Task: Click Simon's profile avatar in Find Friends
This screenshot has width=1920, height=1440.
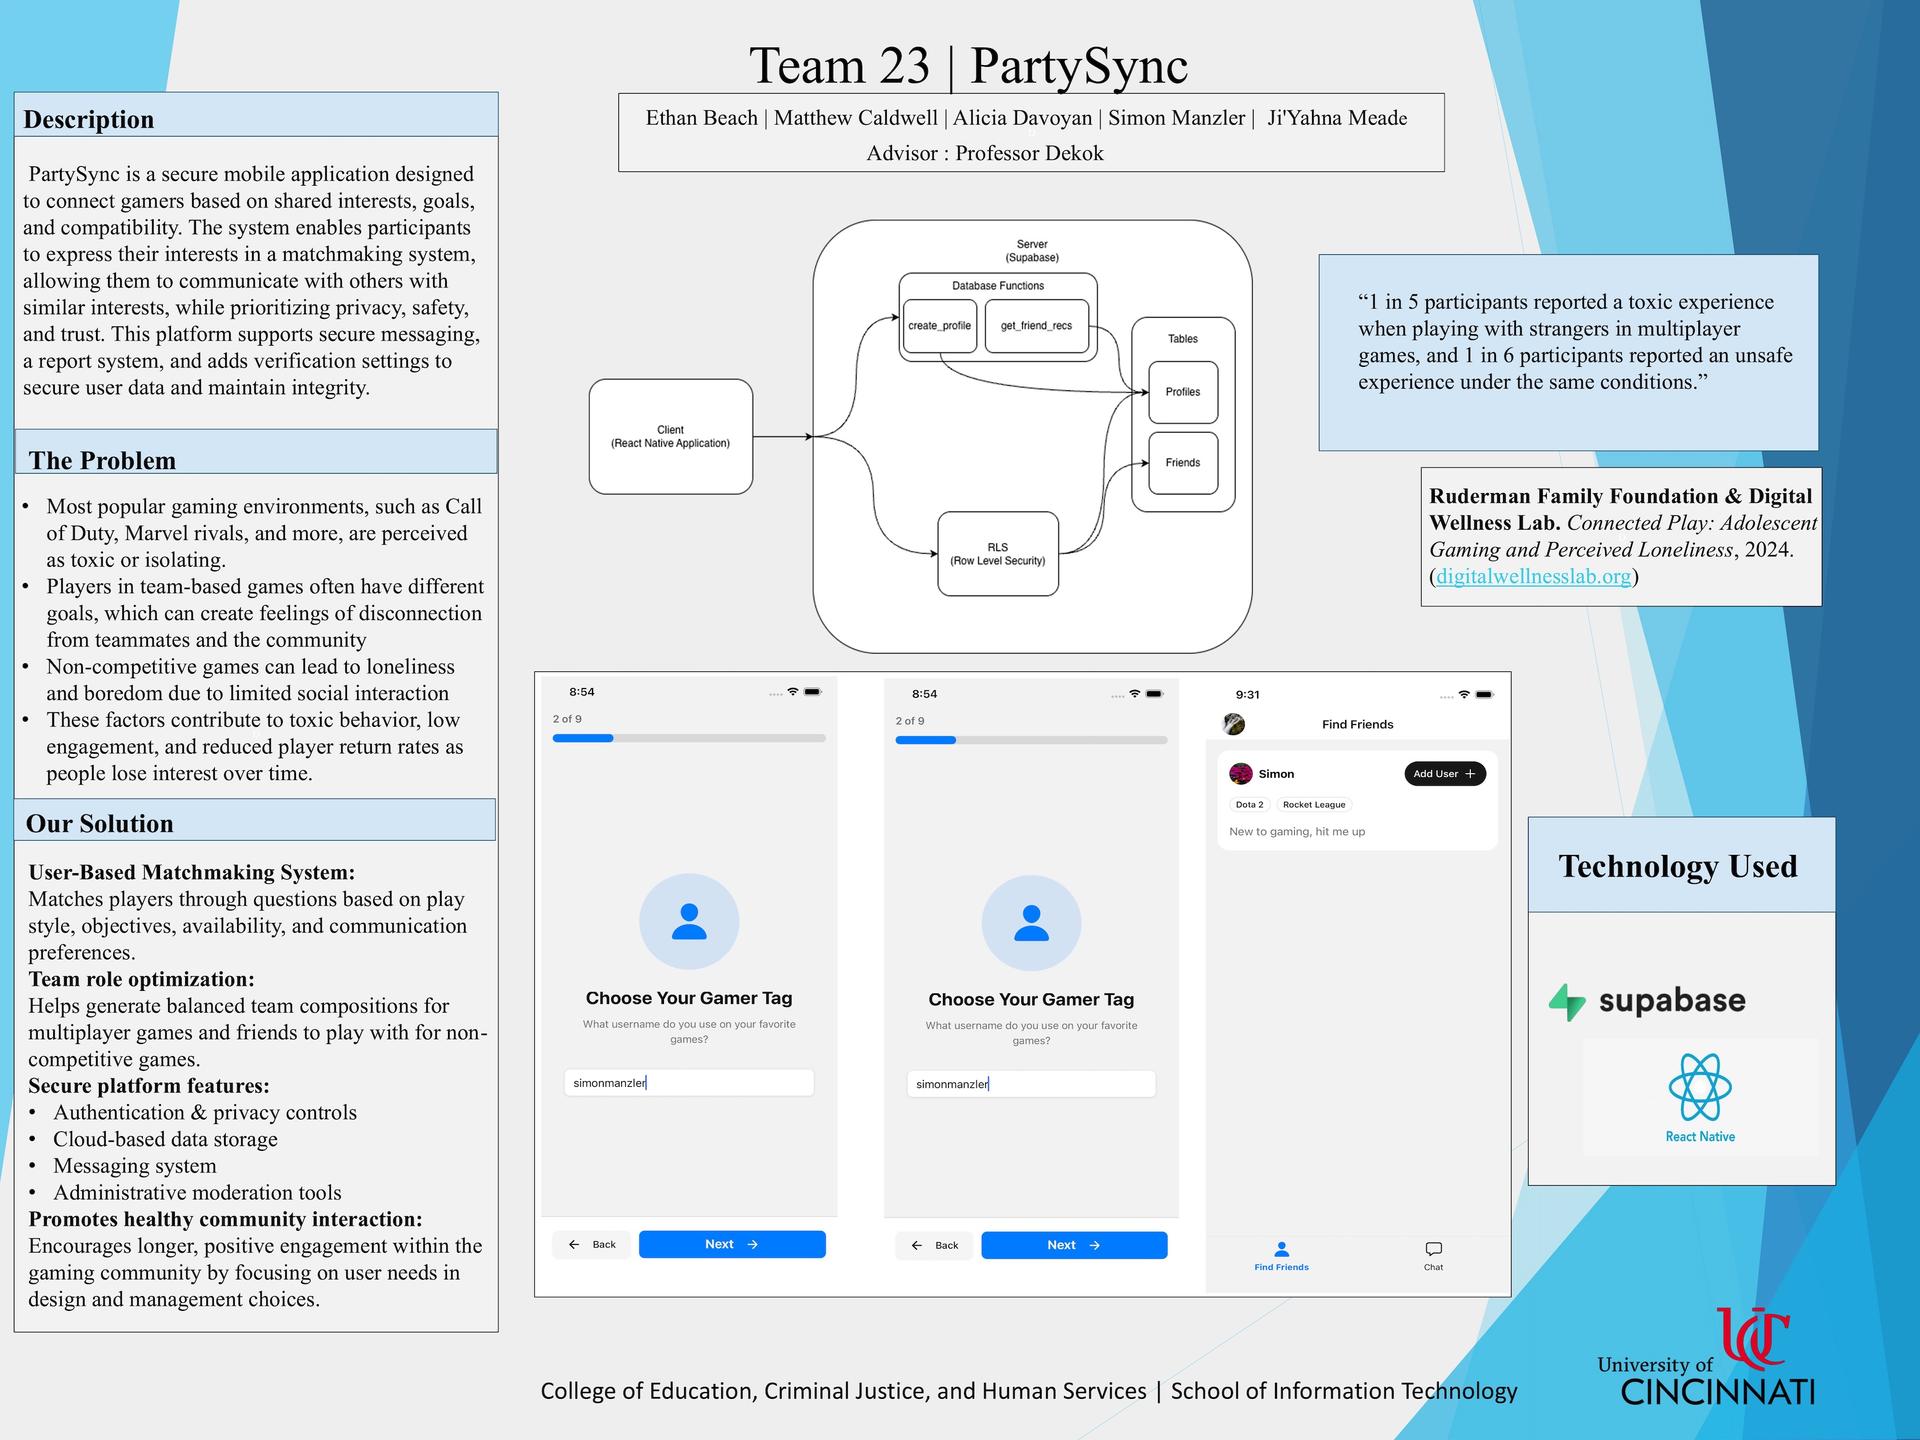Action: [x=1241, y=773]
